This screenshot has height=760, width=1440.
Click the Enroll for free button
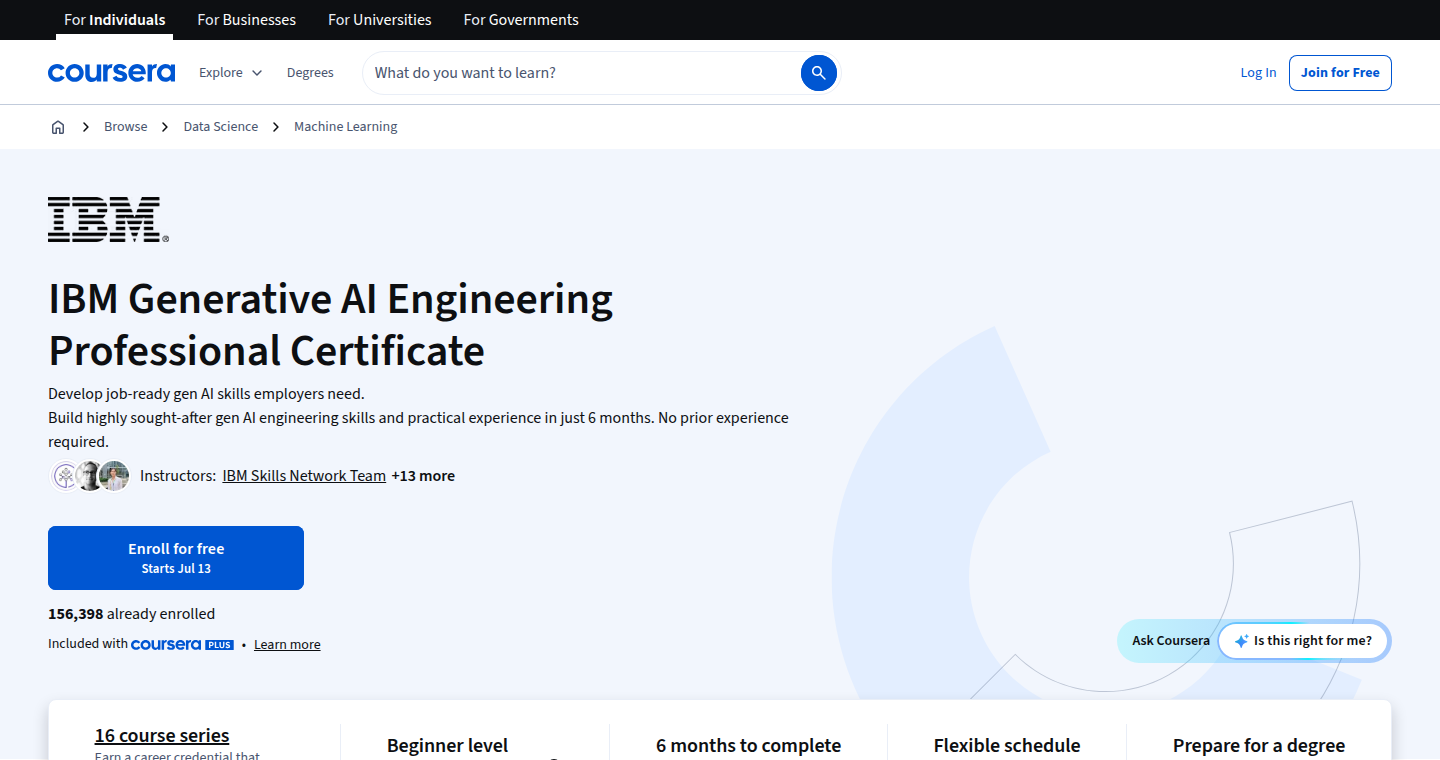(176, 558)
